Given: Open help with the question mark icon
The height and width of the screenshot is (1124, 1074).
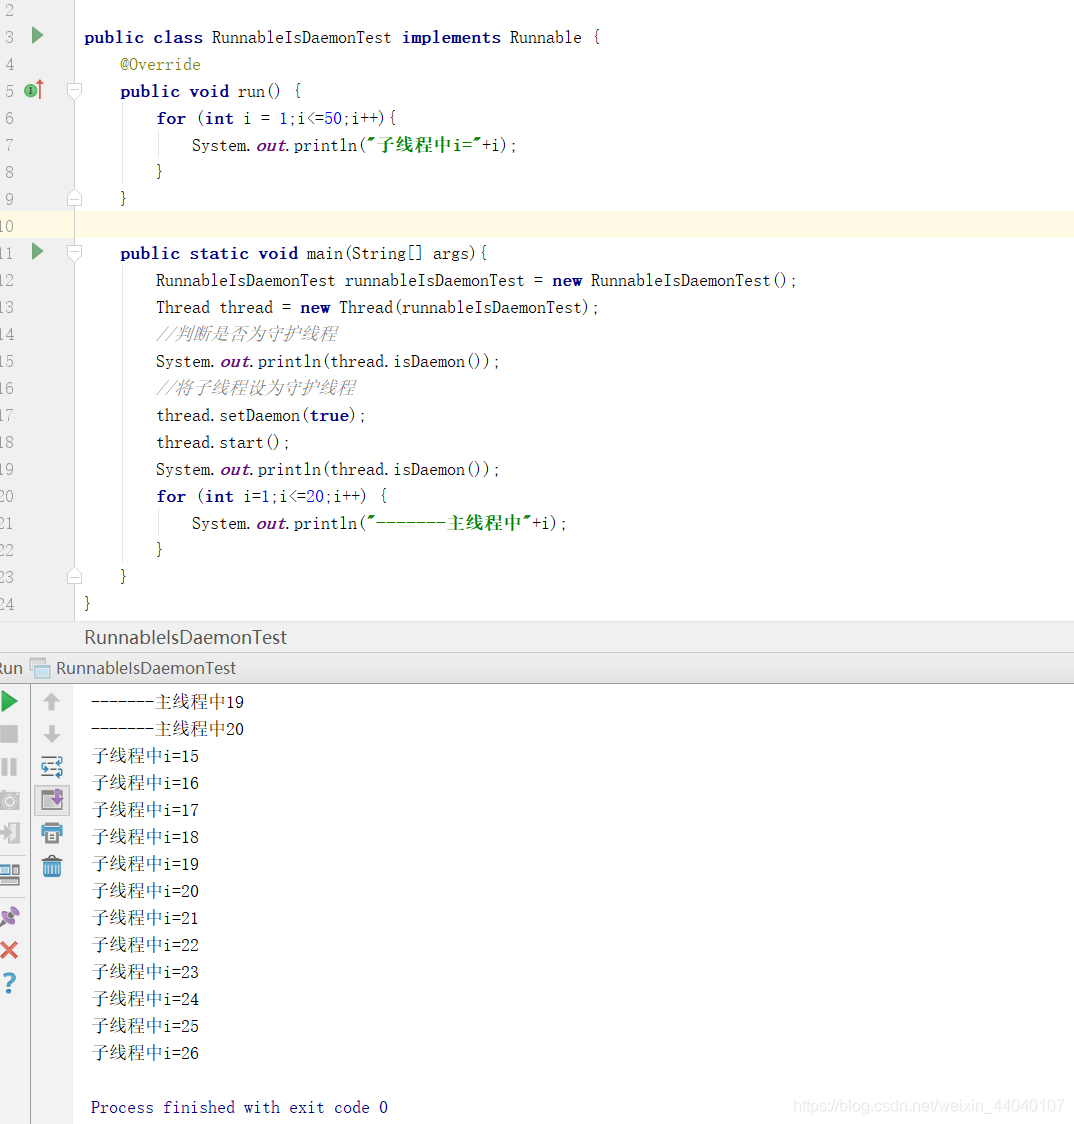Looking at the screenshot, I should [9, 983].
